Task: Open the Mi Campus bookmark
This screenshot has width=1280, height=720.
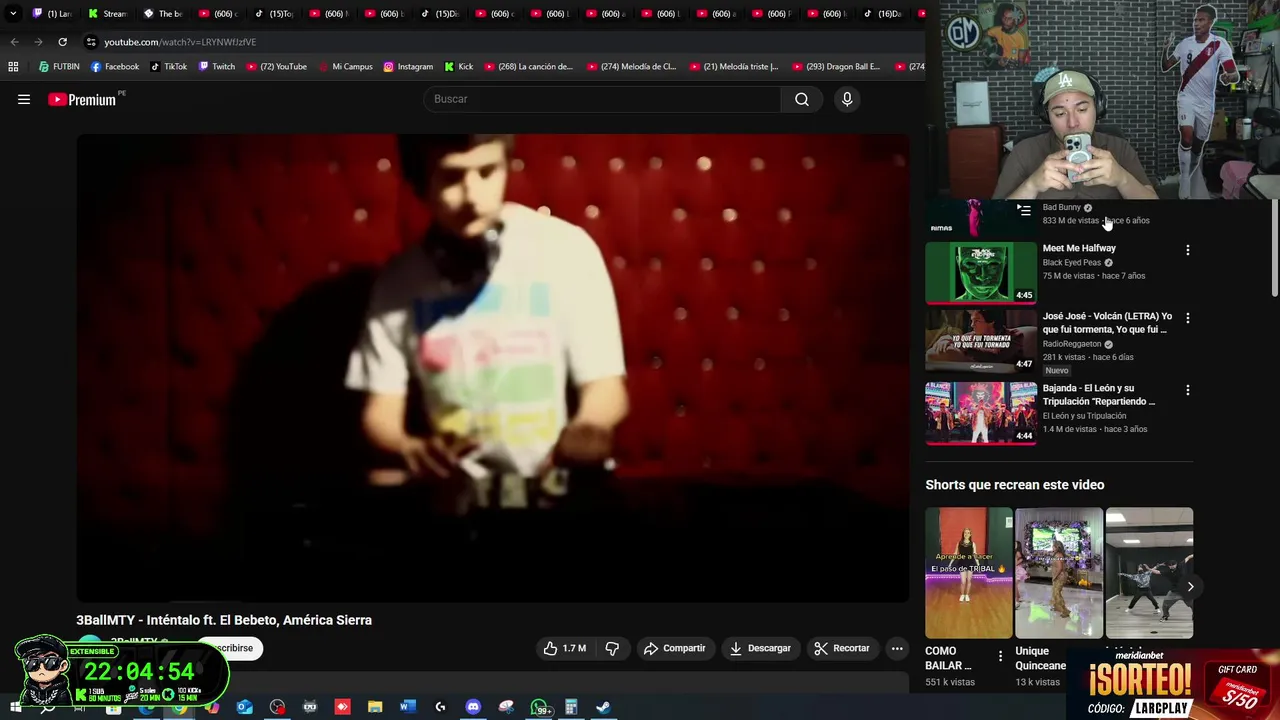Action: click(x=345, y=67)
